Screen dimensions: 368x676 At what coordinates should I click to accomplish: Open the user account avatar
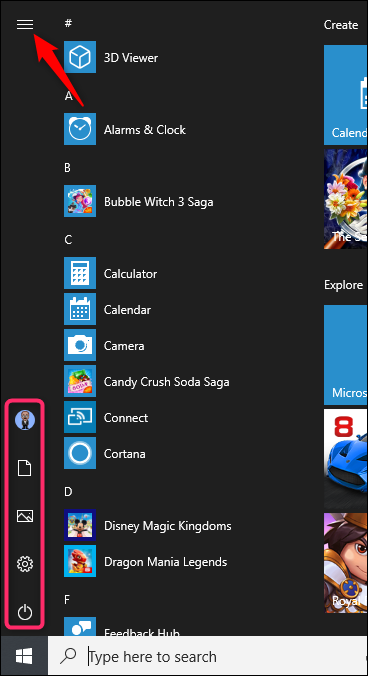coord(25,419)
